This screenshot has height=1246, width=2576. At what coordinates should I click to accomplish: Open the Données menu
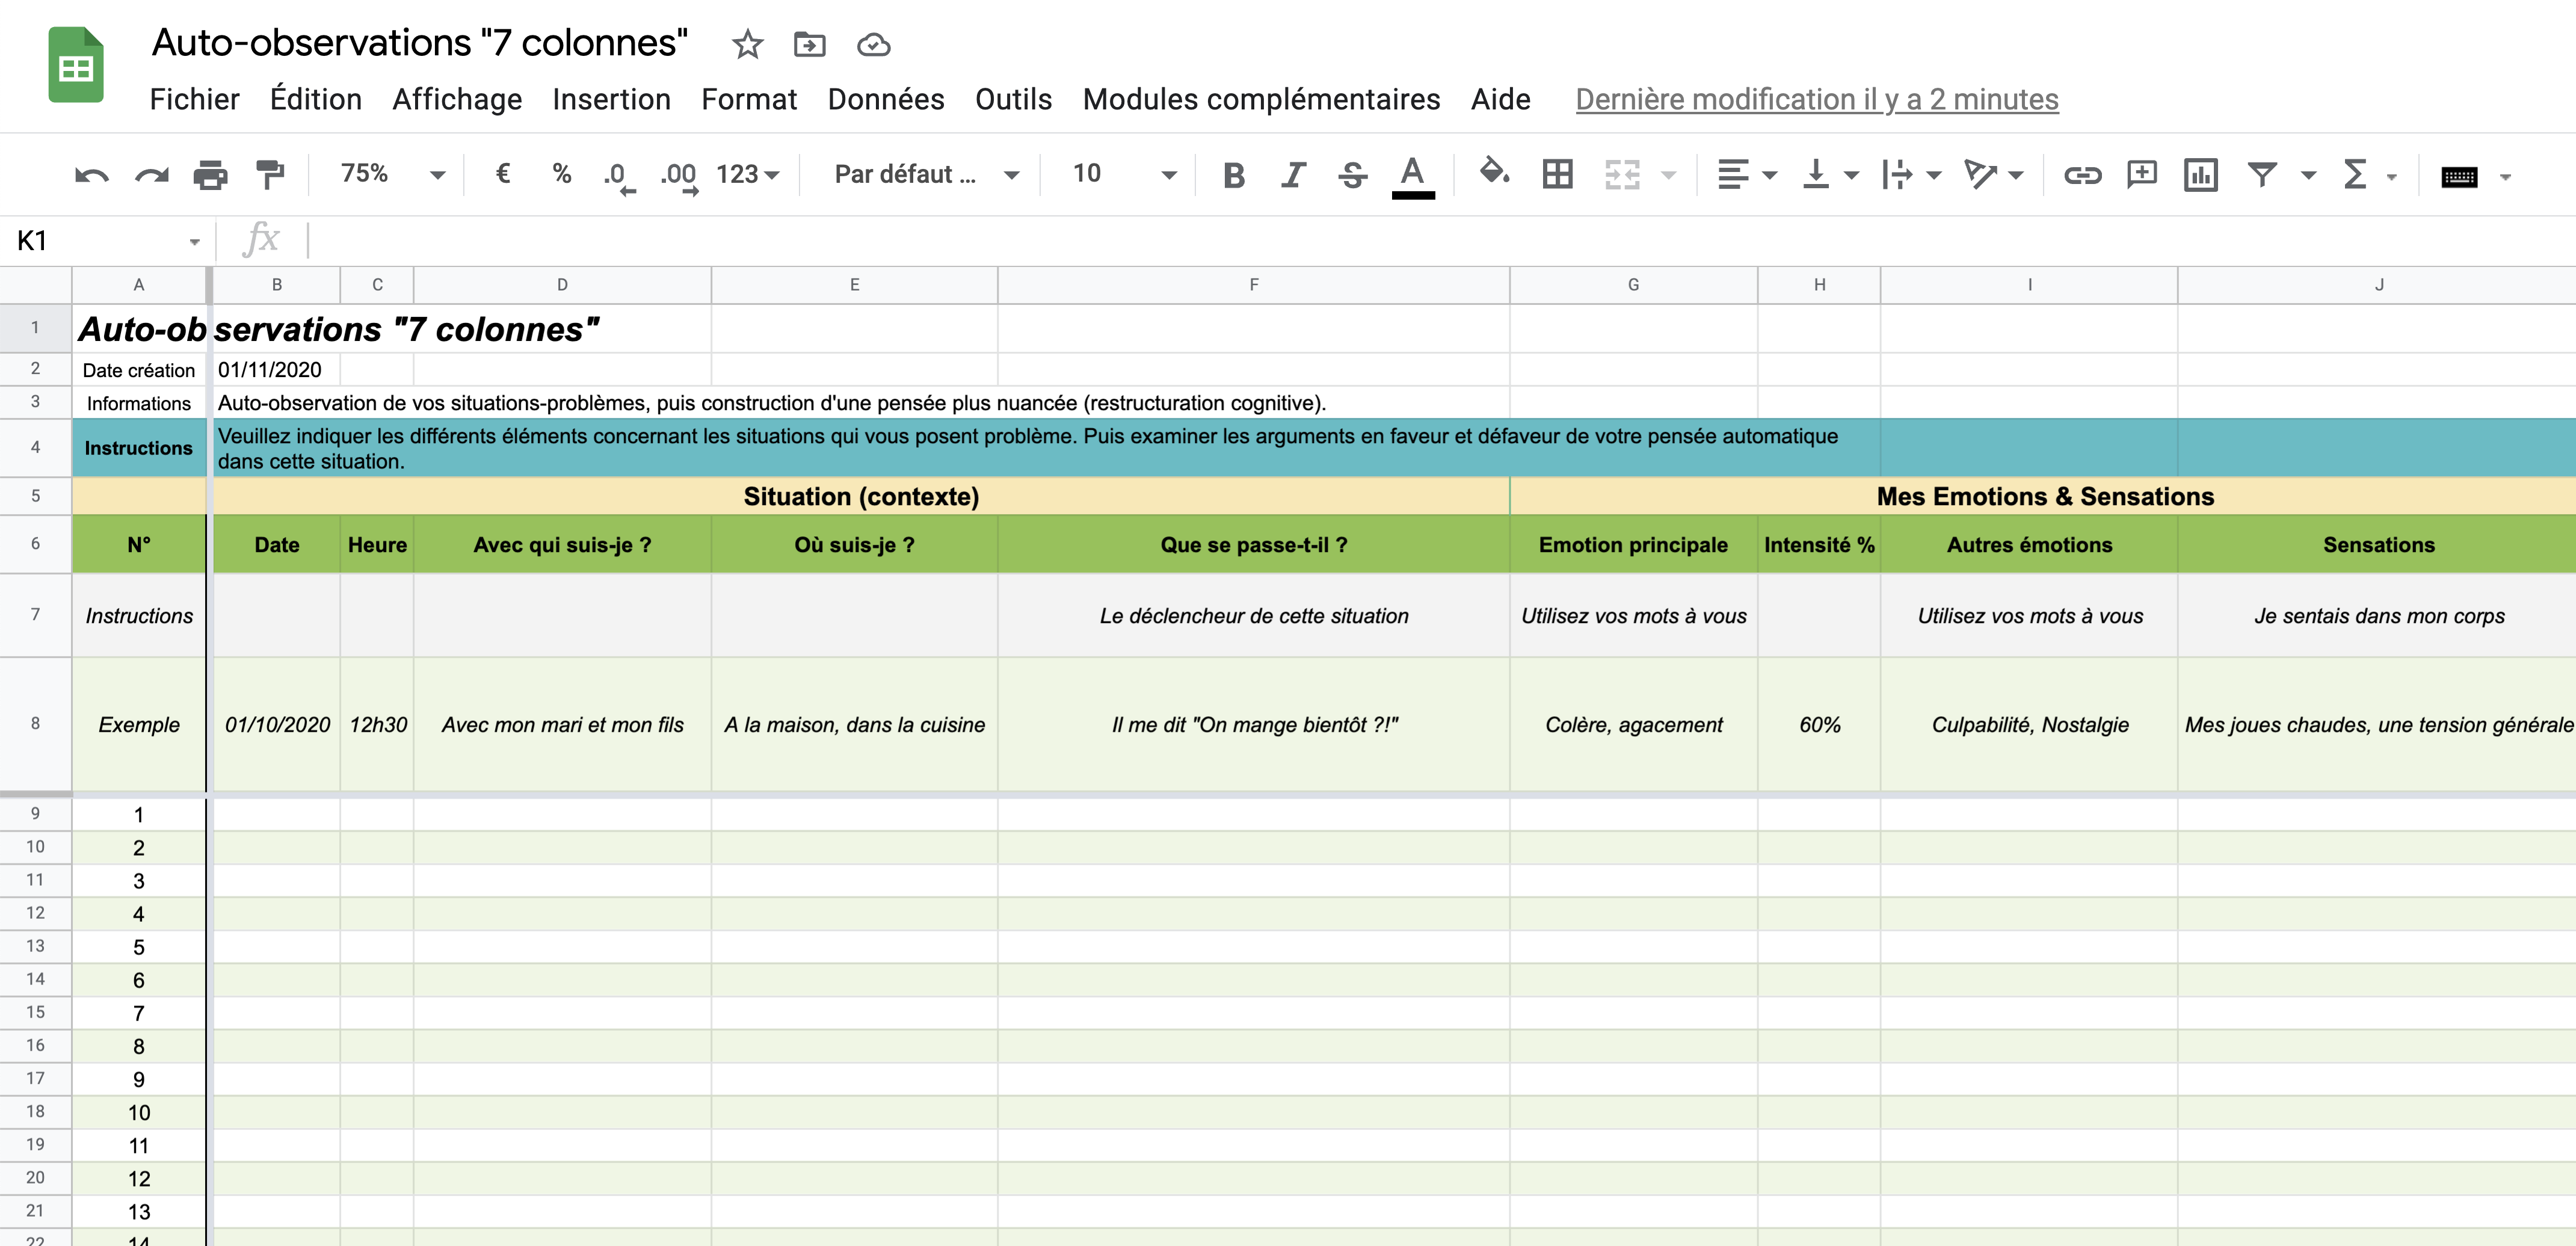[x=886, y=99]
